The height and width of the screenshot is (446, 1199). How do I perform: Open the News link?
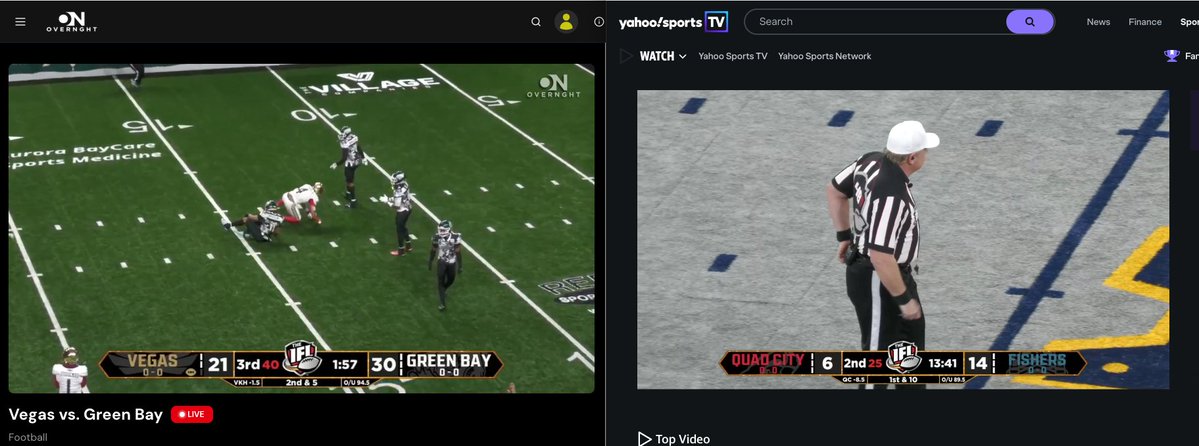pyautogui.click(x=1098, y=21)
